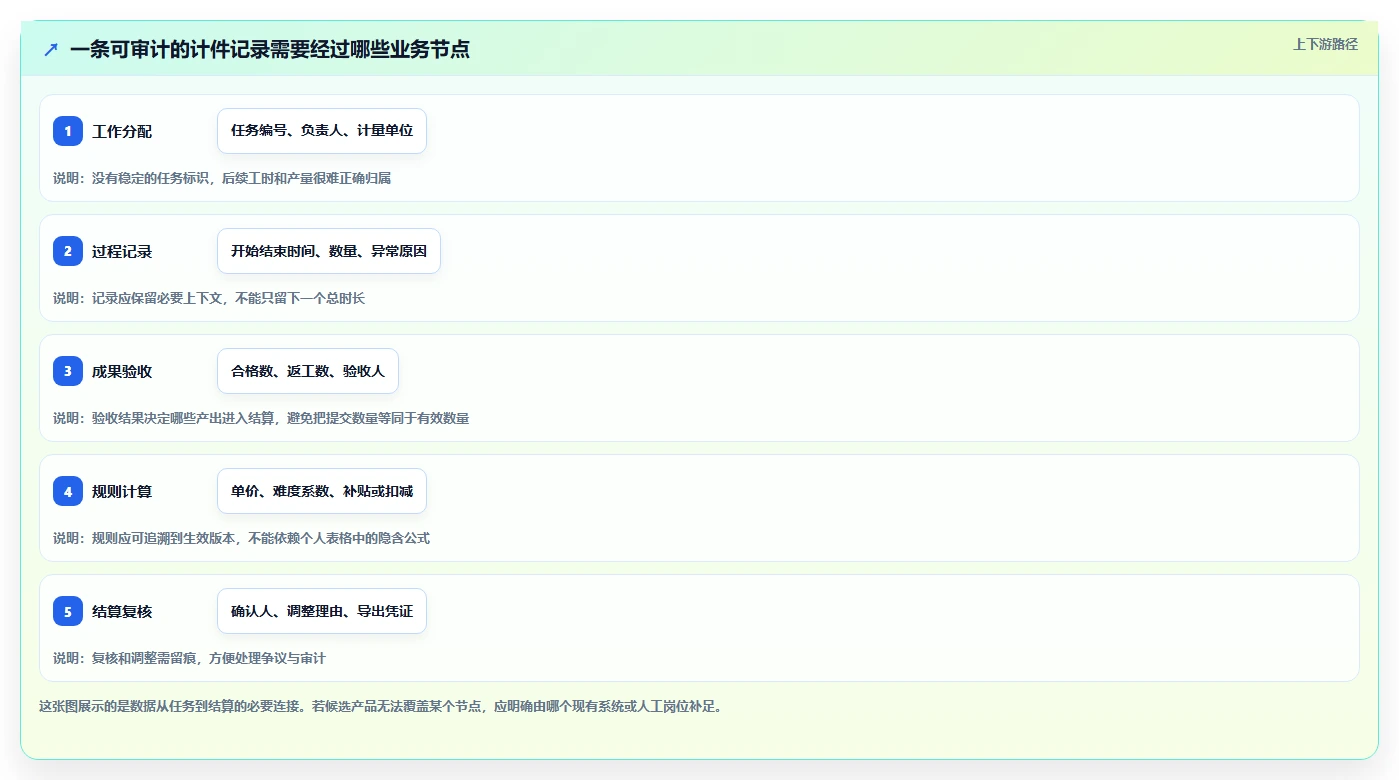Click step number 3 badge for 成果验收
This screenshot has width=1399, height=780.
pyautogui.click(x=68, y=371)
